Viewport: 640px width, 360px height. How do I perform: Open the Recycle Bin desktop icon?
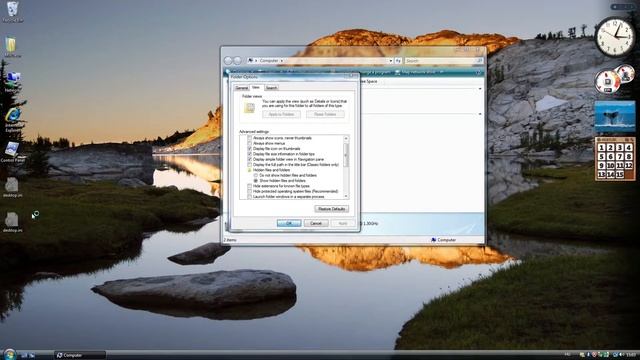(13, 11)
